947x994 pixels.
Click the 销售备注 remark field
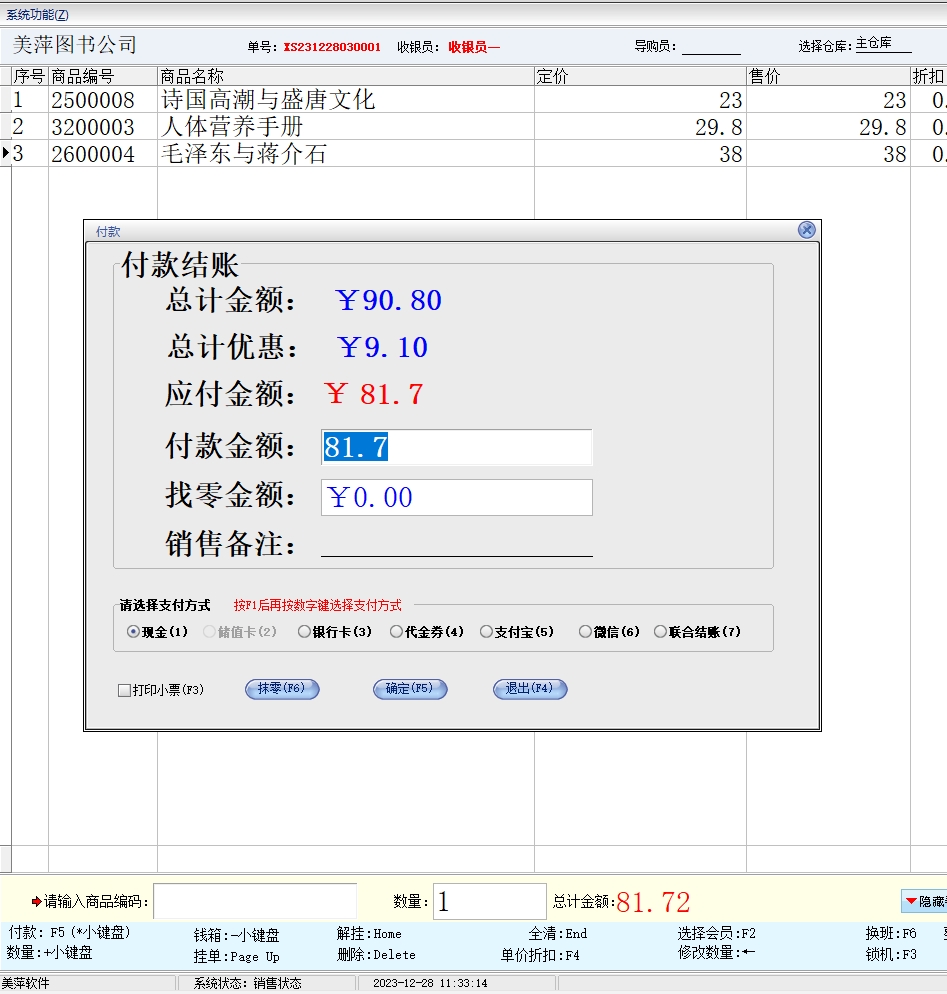(456, 544)
